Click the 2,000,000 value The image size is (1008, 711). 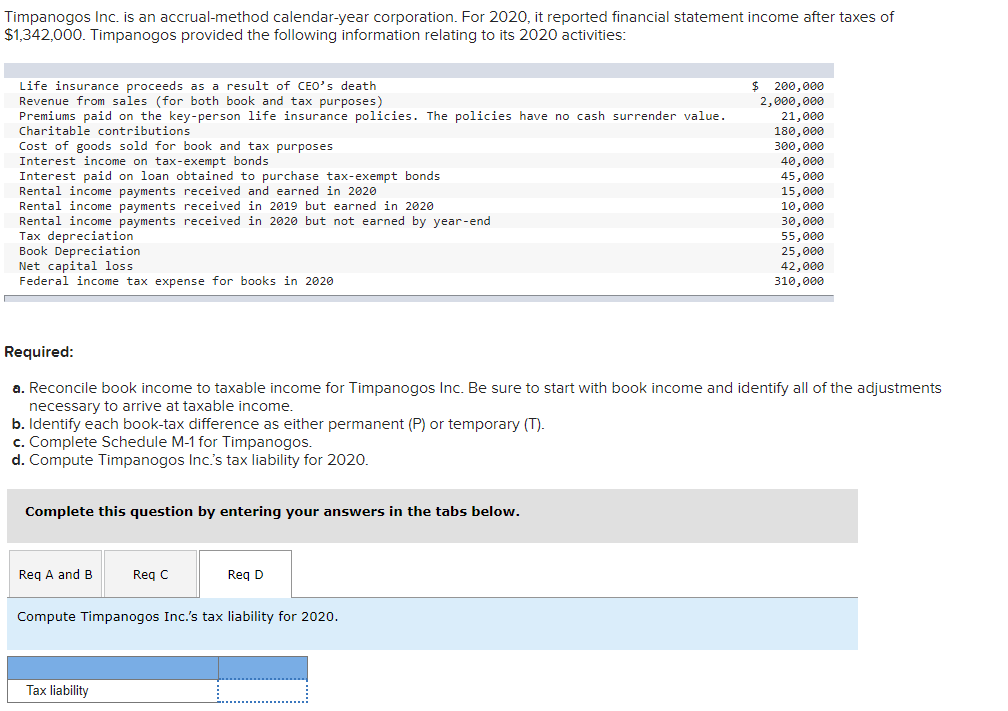(792, 101)
